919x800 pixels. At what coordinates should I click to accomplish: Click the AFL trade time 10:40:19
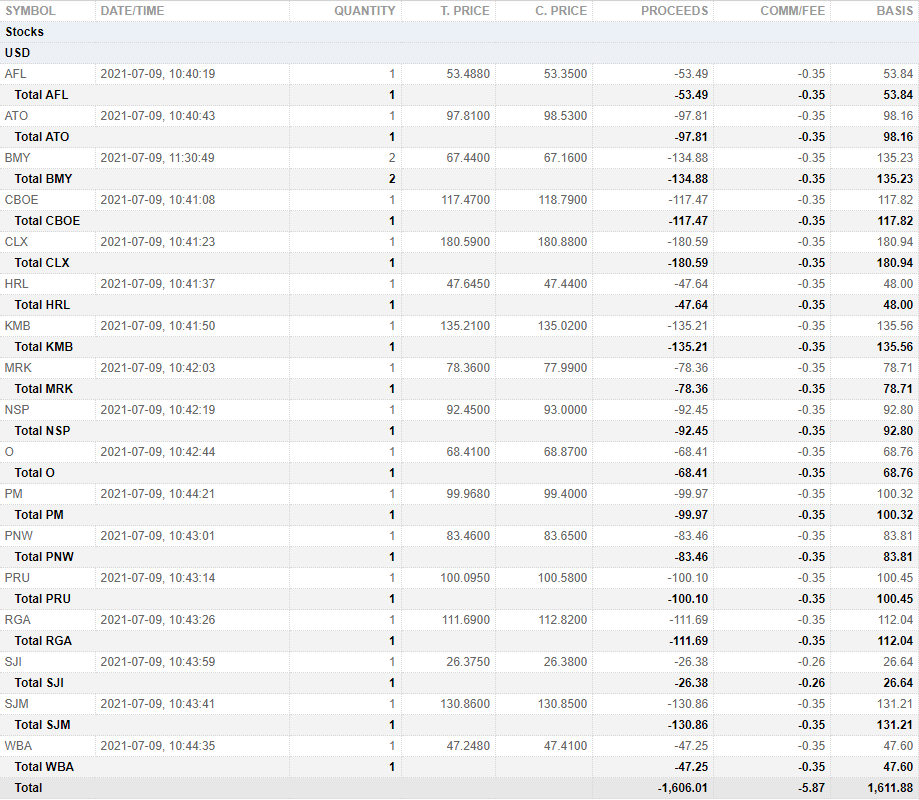point(192,74)
